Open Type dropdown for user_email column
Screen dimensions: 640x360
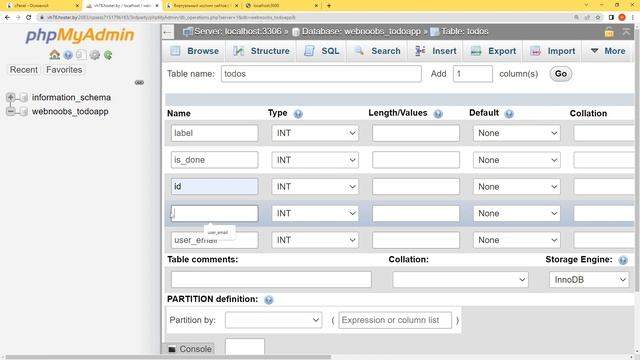tap(315, 240)
